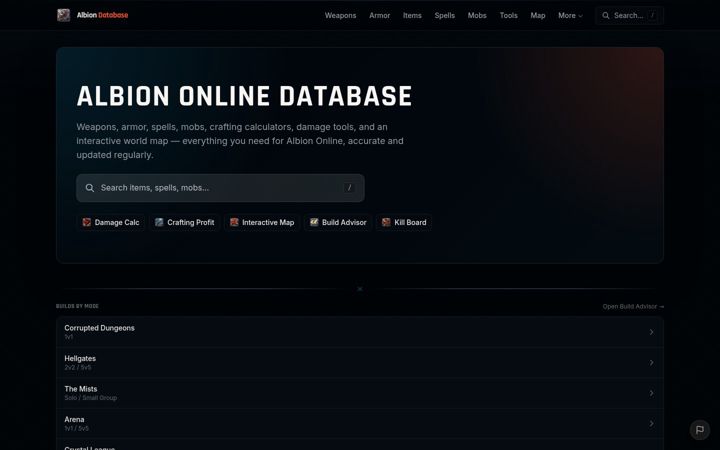720x450 pixels.
Task: Click the header Search box
Action: (629, 16)
